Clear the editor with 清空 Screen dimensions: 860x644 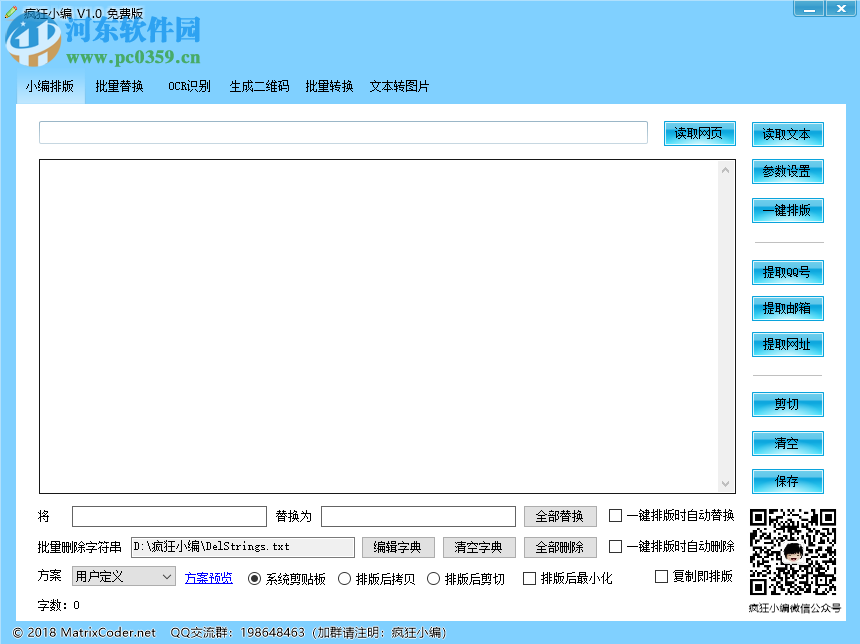787,443
